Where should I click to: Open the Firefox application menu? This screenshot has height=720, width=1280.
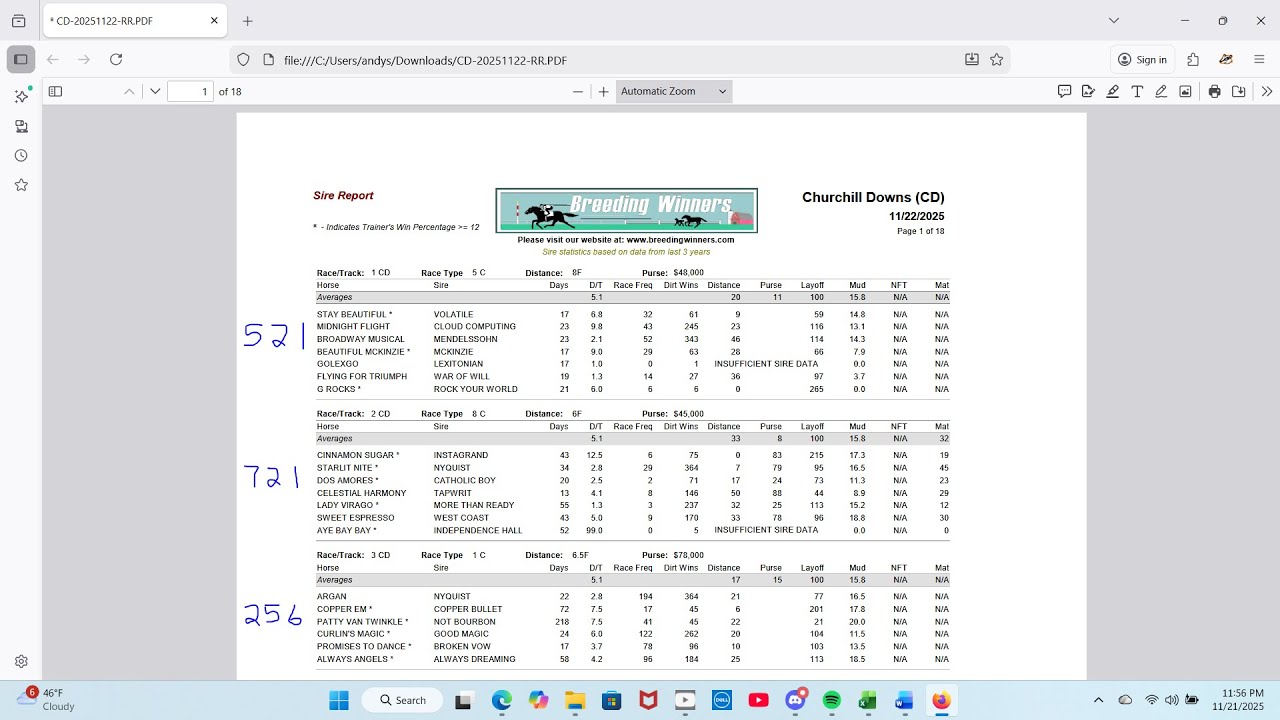point(1260,60)
